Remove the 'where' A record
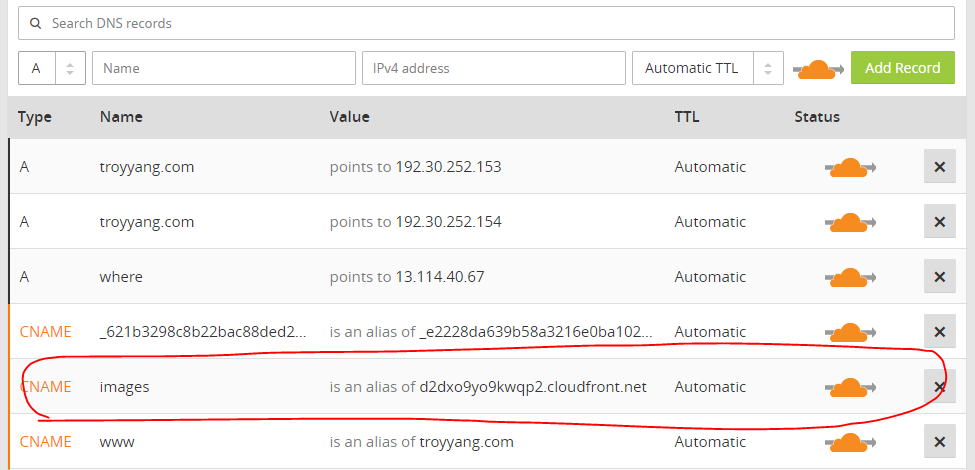The width and height of the screenshot is (975, 470). pos(939,277)
